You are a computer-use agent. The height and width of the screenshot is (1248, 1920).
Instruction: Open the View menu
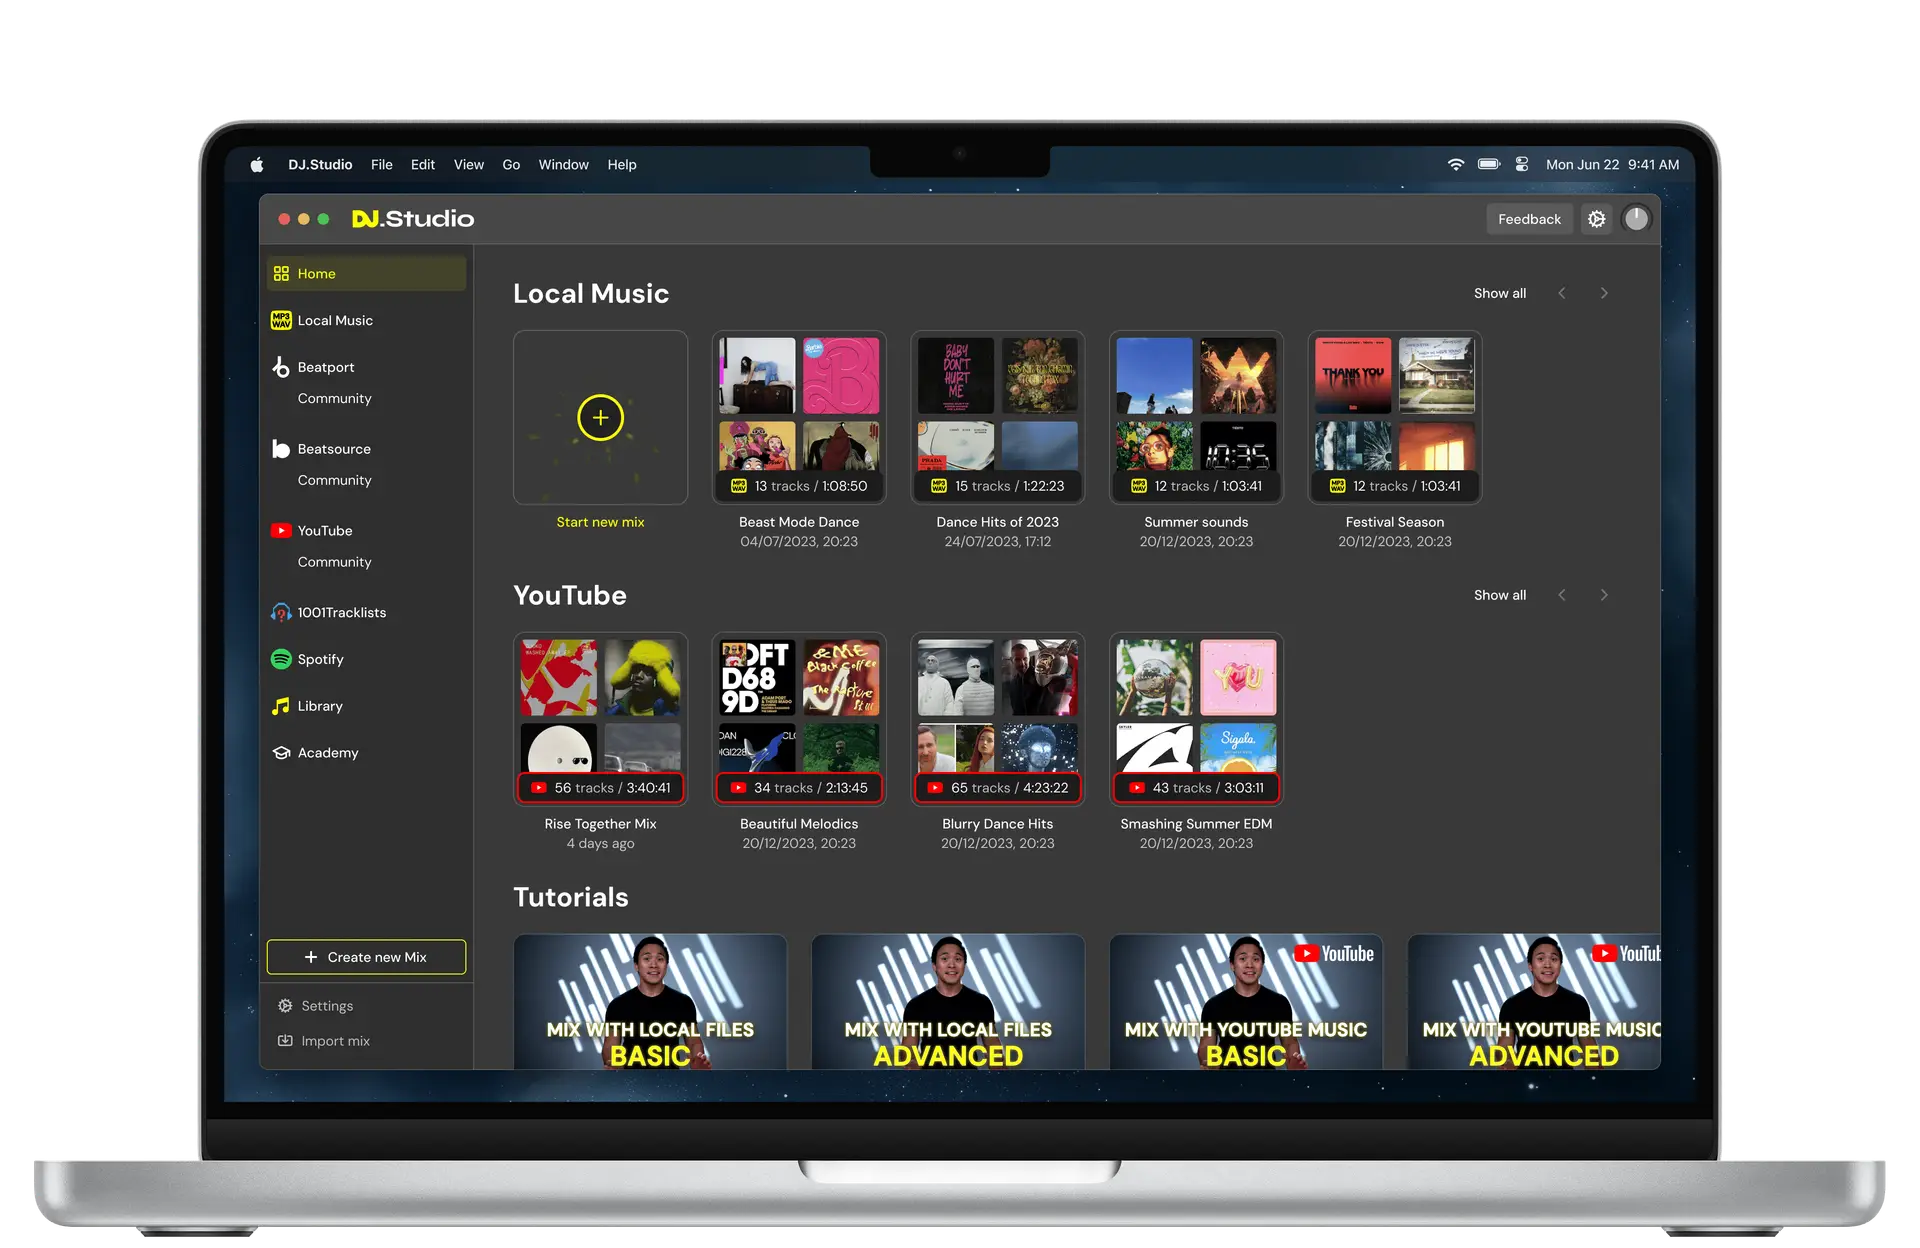tap(469, 165)
